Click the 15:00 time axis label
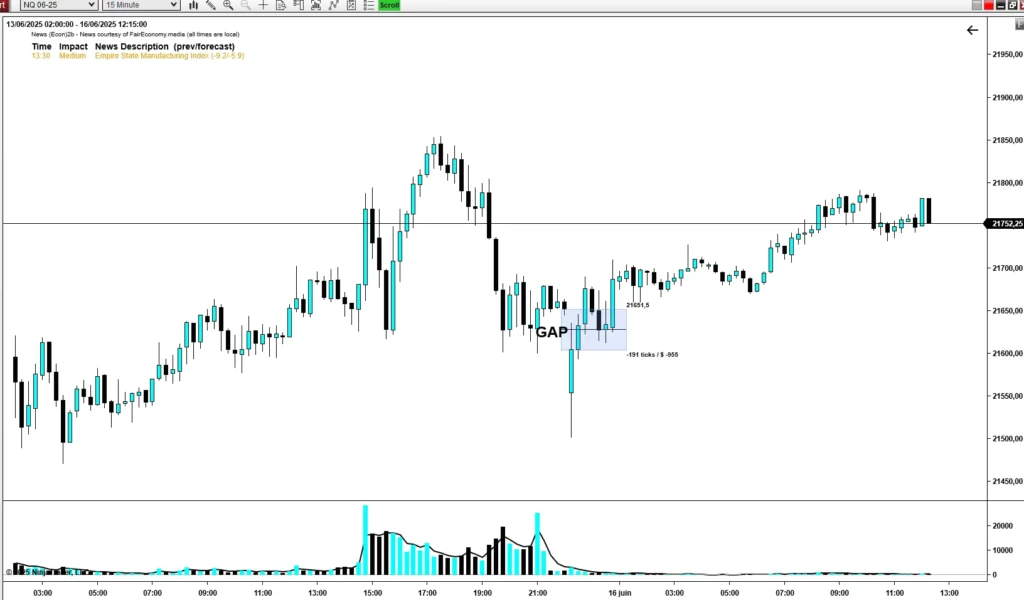Screen dimensions: 1024x600 tap(372, 593)
